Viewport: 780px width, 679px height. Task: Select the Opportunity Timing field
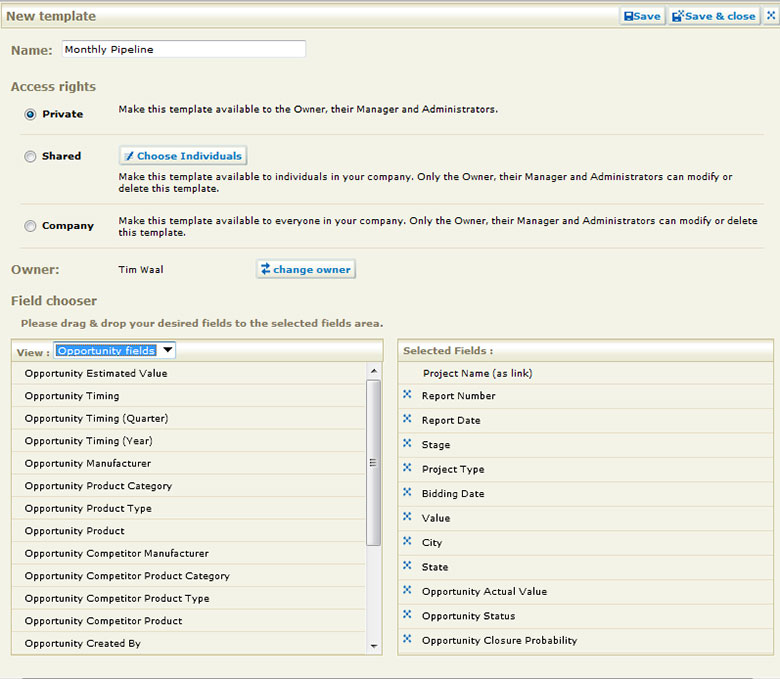tap(189, 395)
